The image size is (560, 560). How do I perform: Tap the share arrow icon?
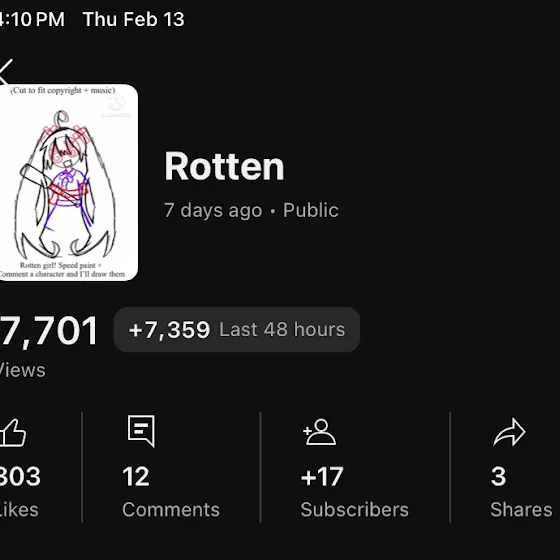click(x=509, y=432)
